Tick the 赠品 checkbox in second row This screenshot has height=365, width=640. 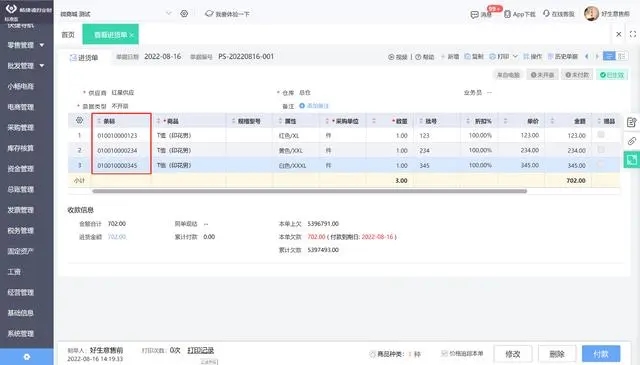[x=601, y=149]
